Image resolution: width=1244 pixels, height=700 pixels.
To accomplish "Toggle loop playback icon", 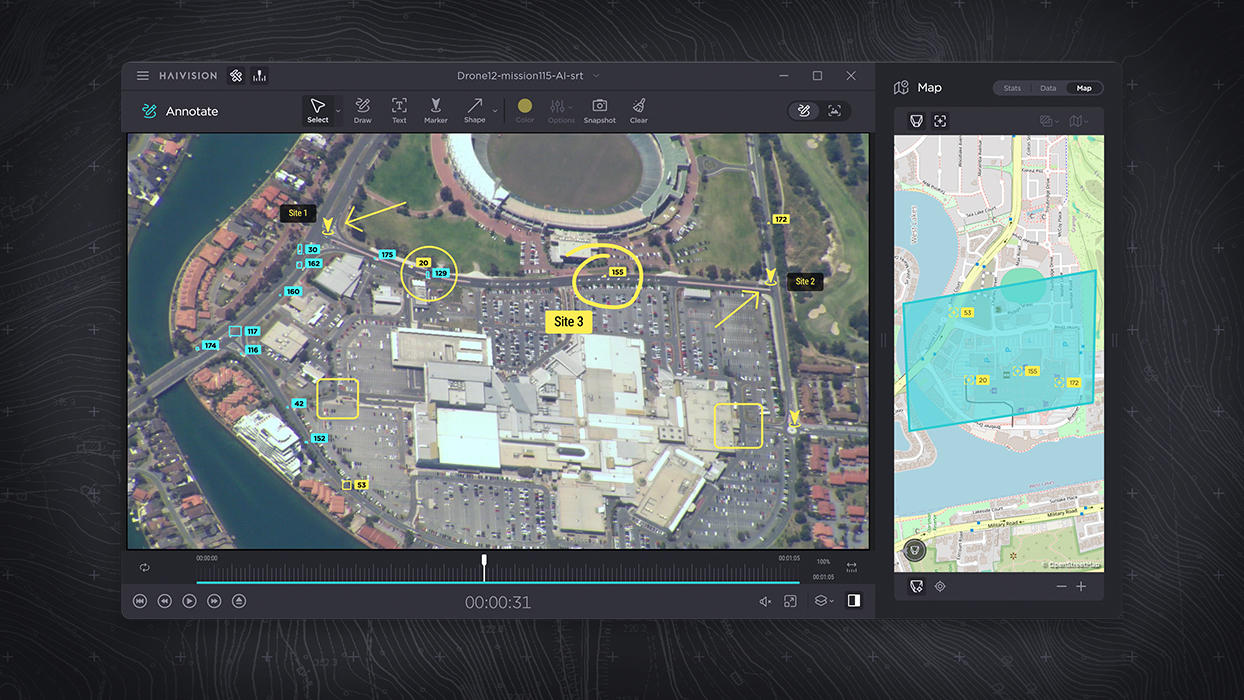I will point(145,567).
